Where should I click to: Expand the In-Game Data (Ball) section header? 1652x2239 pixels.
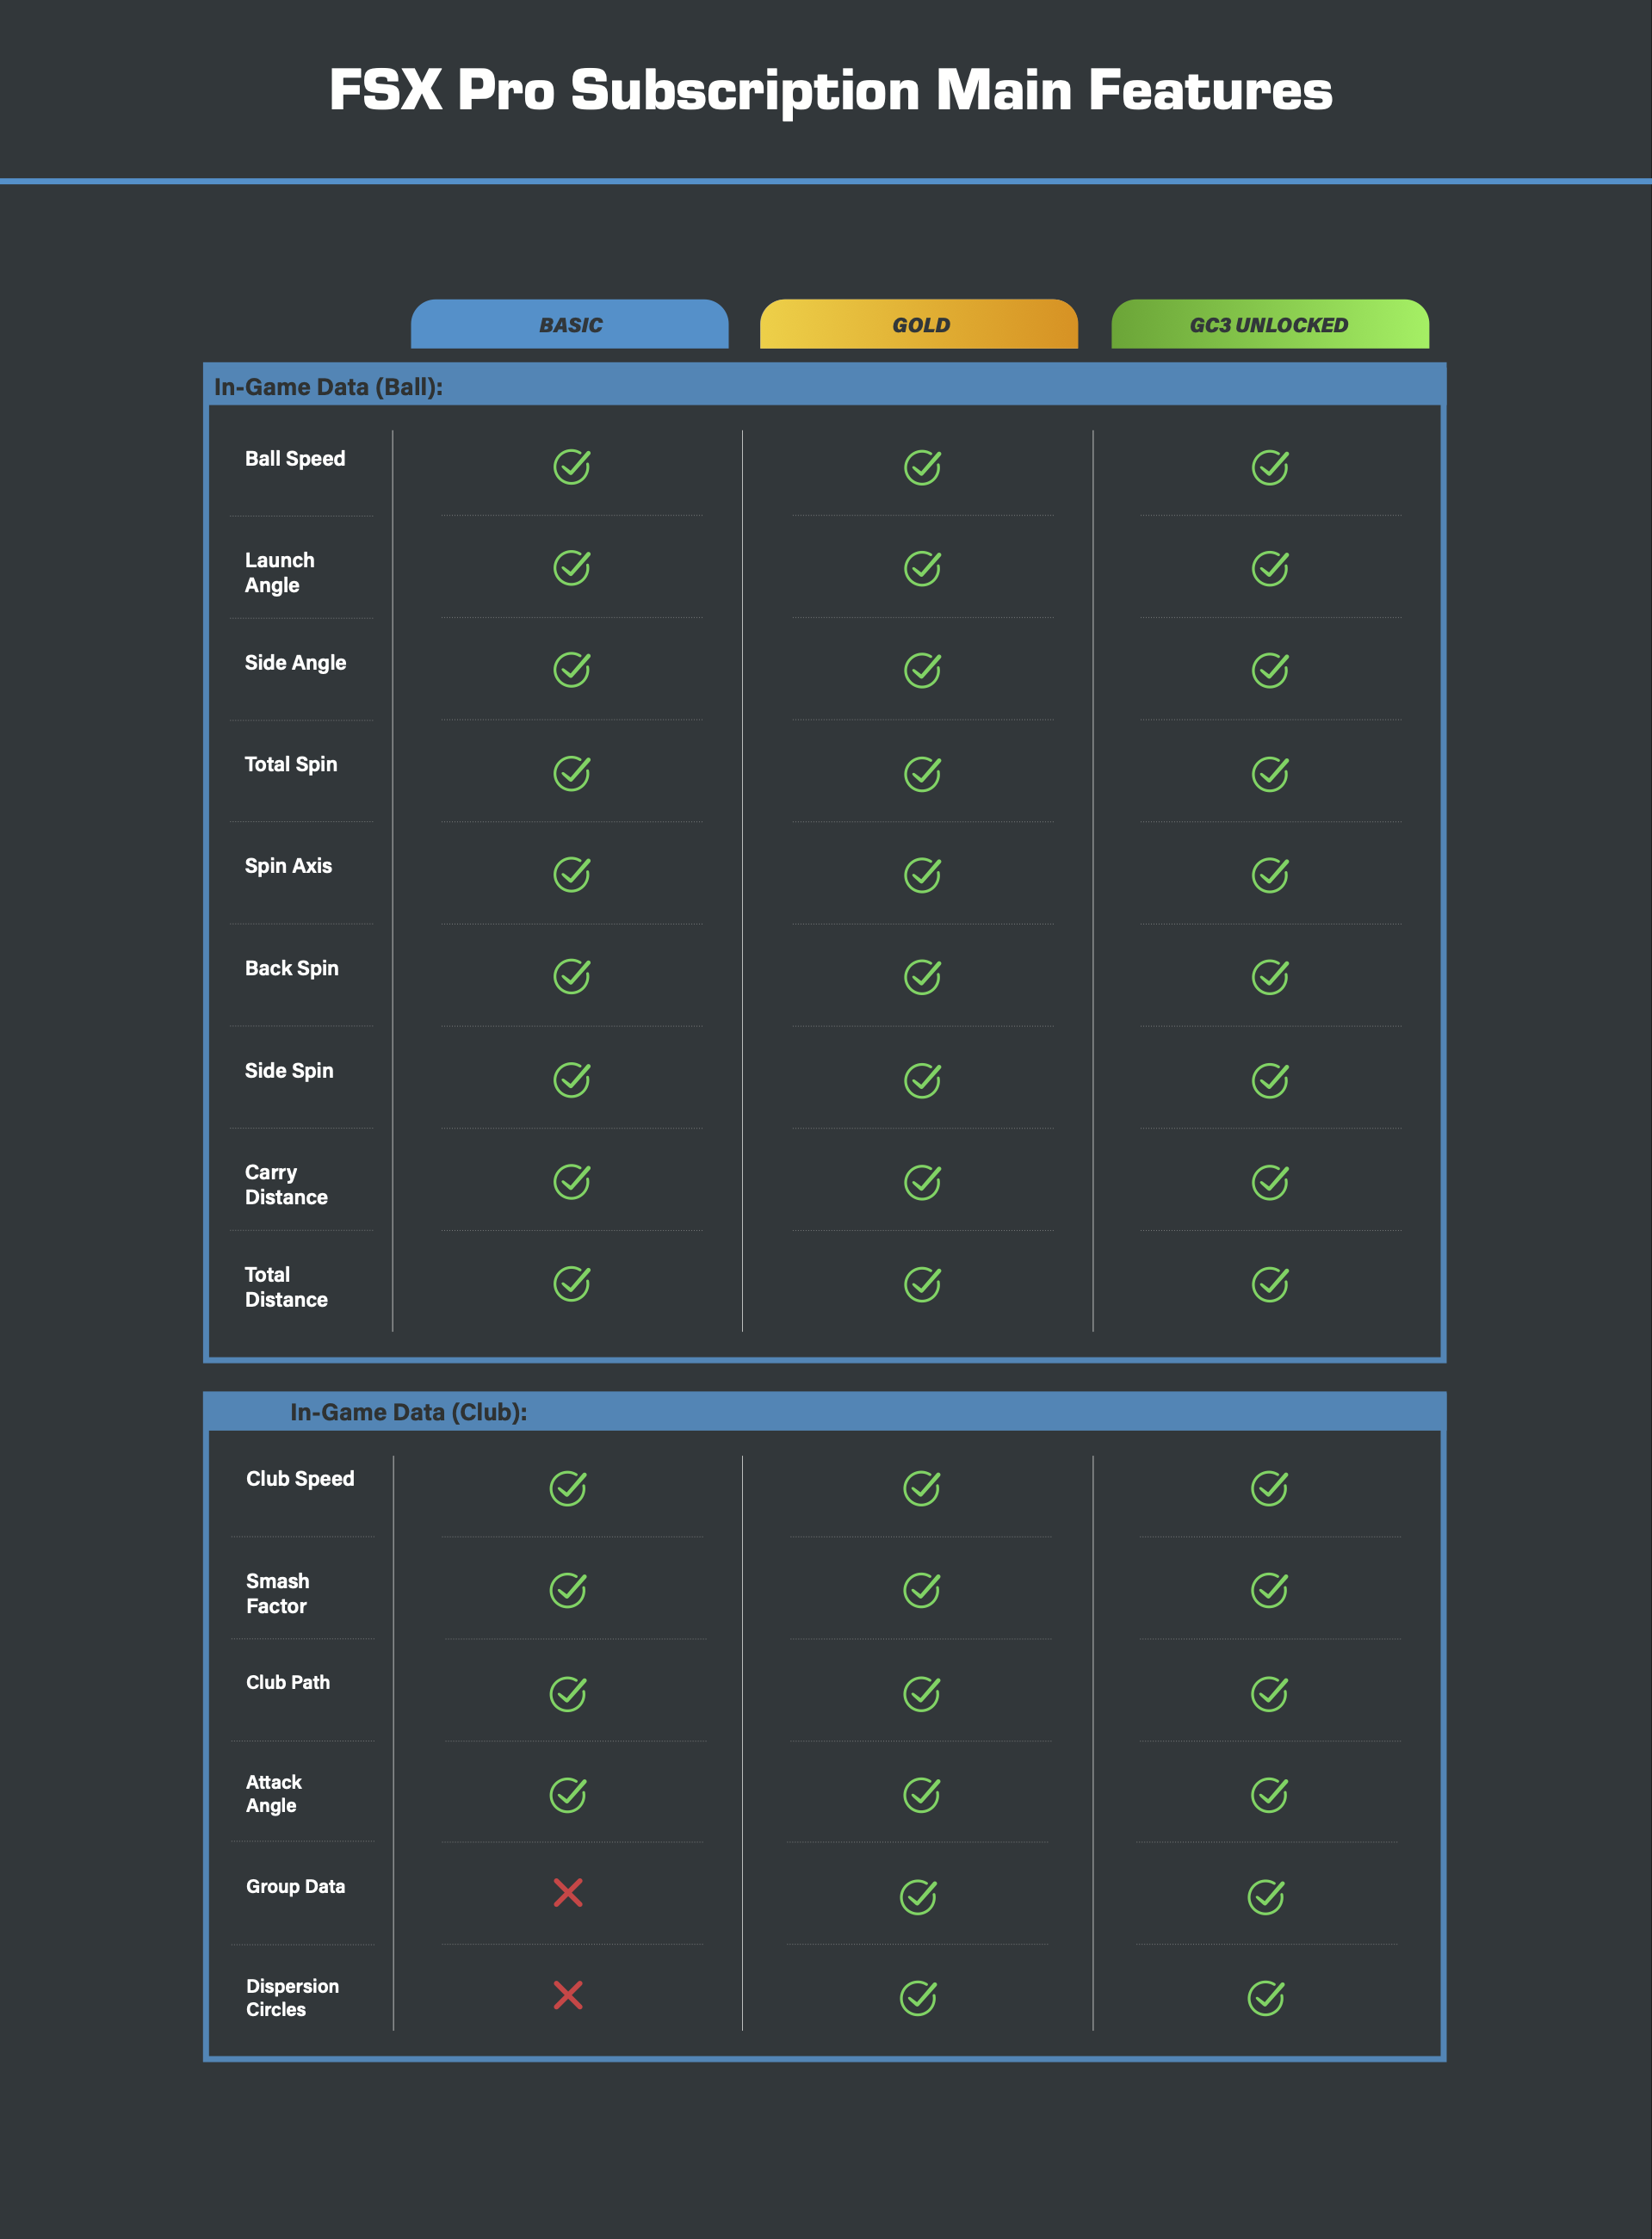(x=330, y=387)
